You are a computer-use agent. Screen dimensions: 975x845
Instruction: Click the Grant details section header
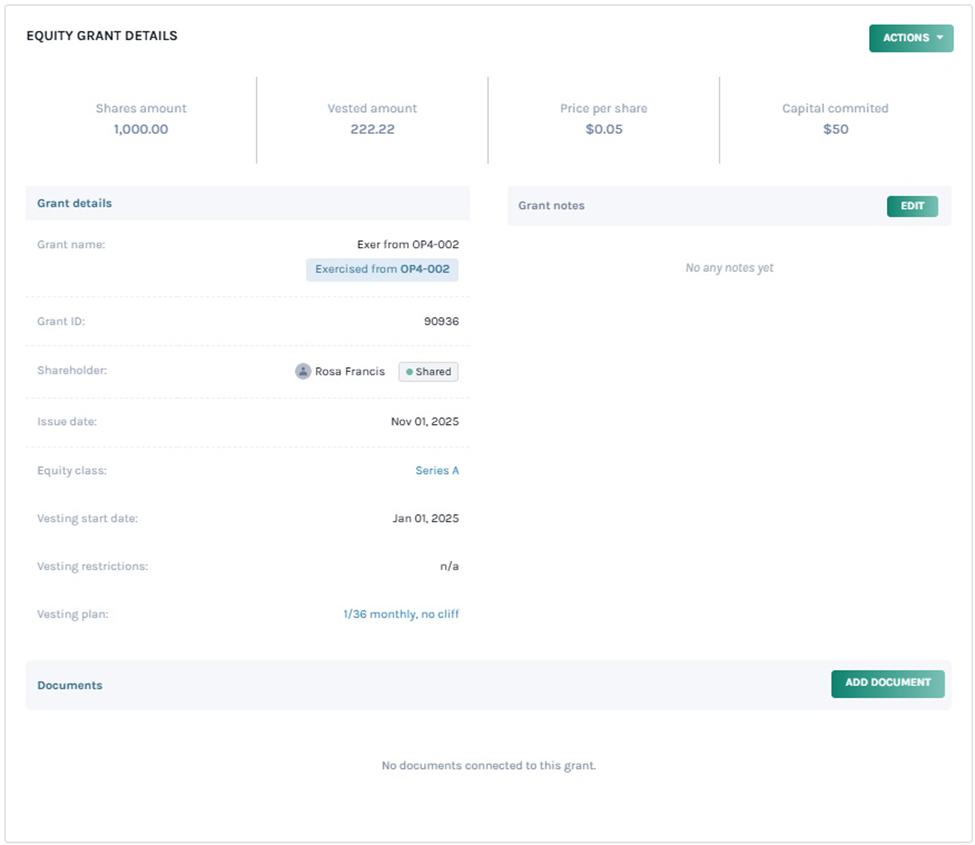(x=75, y=203)
